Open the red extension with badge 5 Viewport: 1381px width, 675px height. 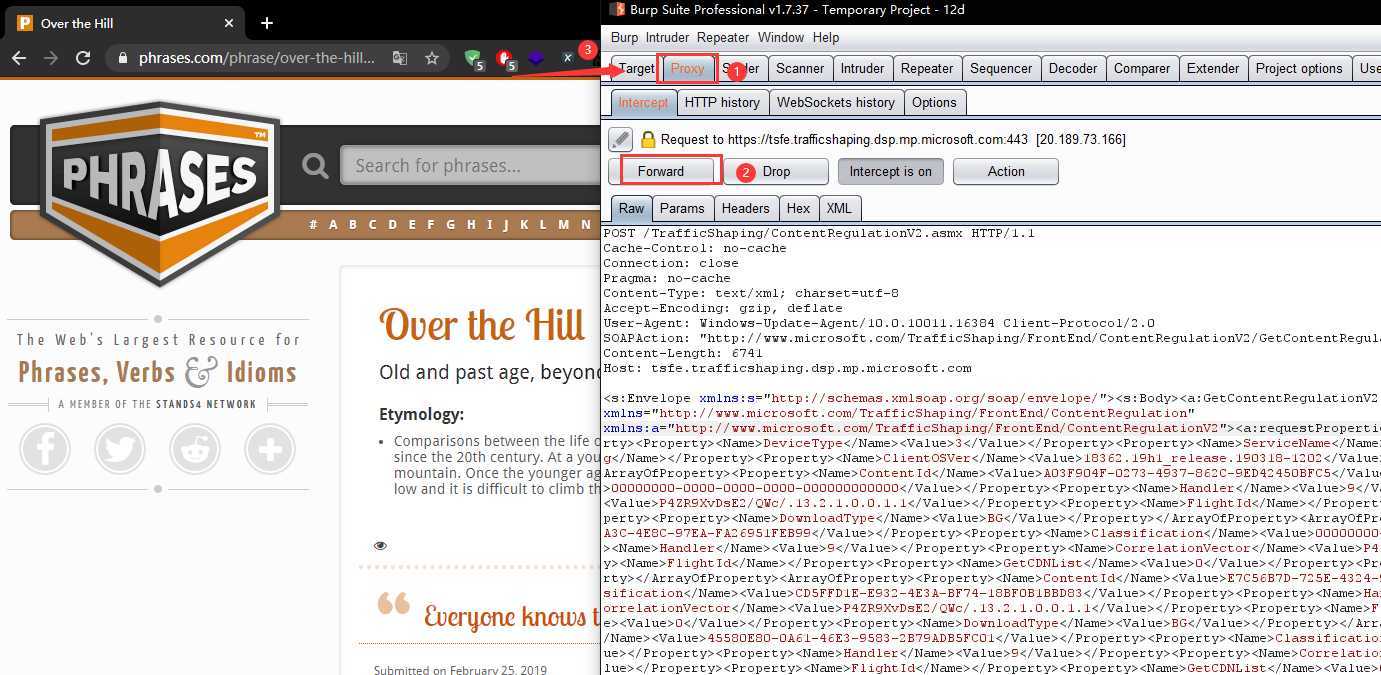click(506, 58)
